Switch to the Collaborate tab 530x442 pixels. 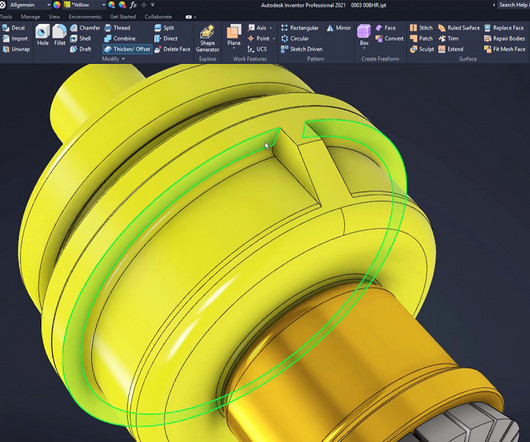pos(158,17)
